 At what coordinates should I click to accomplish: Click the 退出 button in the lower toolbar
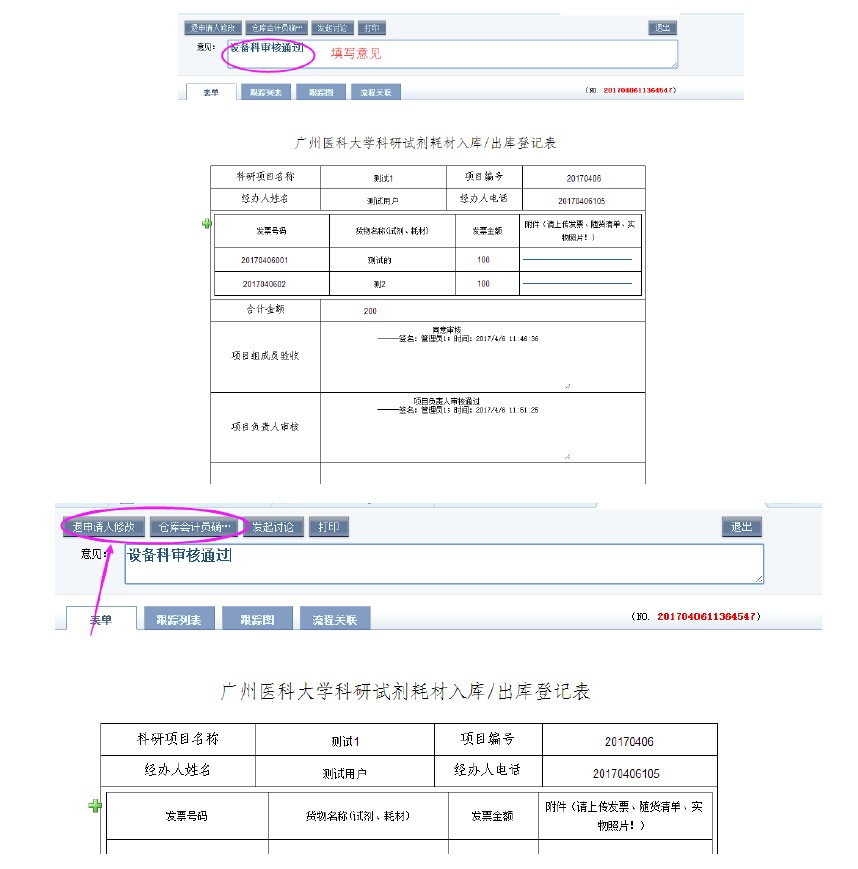(x=741, y=527)
